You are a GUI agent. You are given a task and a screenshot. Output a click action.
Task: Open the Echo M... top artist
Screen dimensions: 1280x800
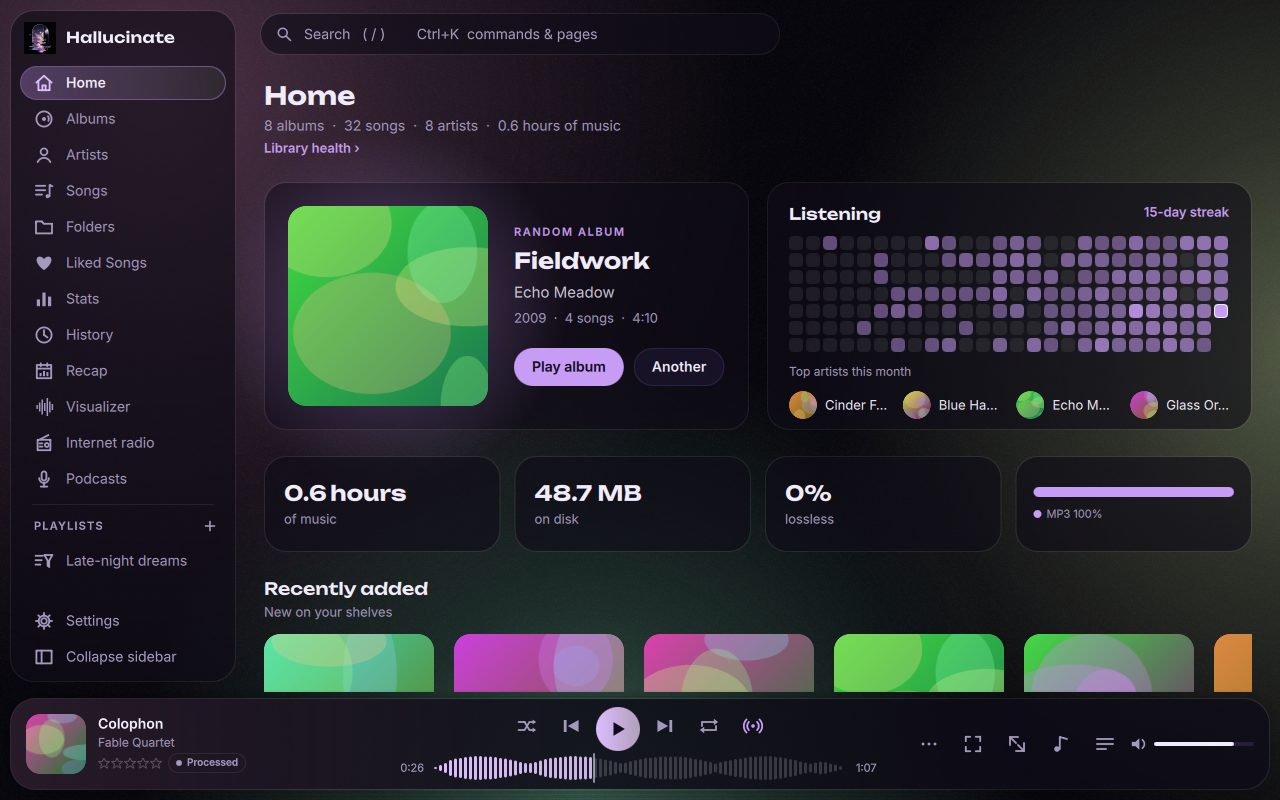tap(1064, 405)
